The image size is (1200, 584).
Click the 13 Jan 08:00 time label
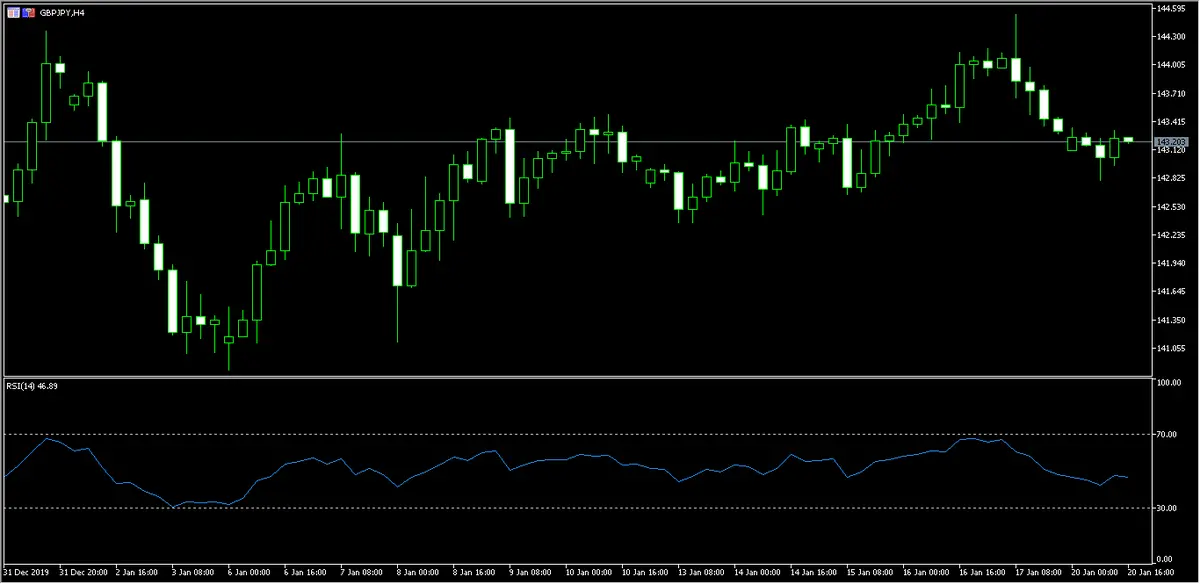(703, 575)
